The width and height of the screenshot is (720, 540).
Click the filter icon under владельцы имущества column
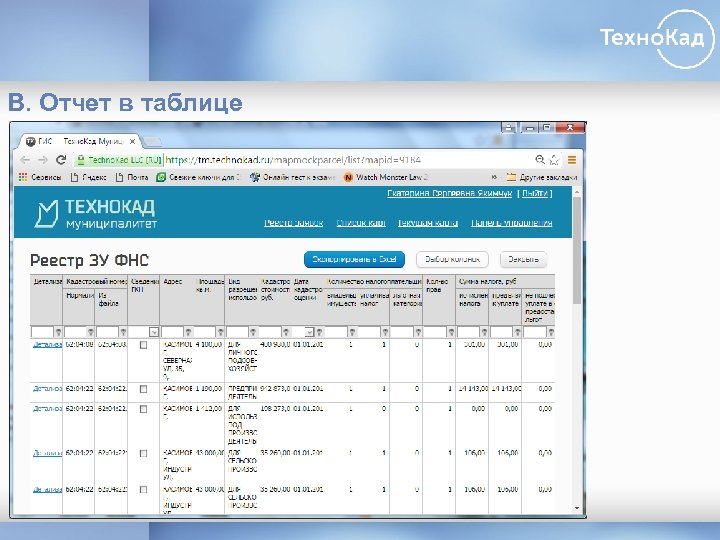point(352,332)
